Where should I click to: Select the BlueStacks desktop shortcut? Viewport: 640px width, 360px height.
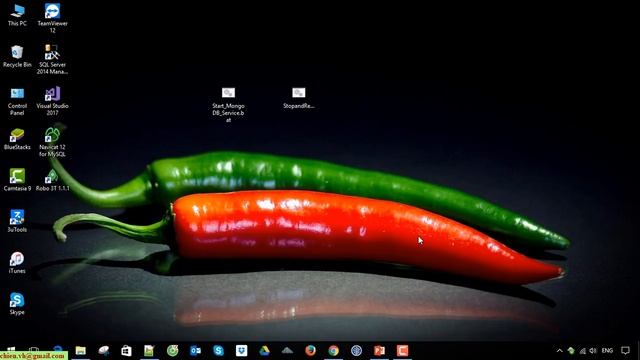coord(17,139)
